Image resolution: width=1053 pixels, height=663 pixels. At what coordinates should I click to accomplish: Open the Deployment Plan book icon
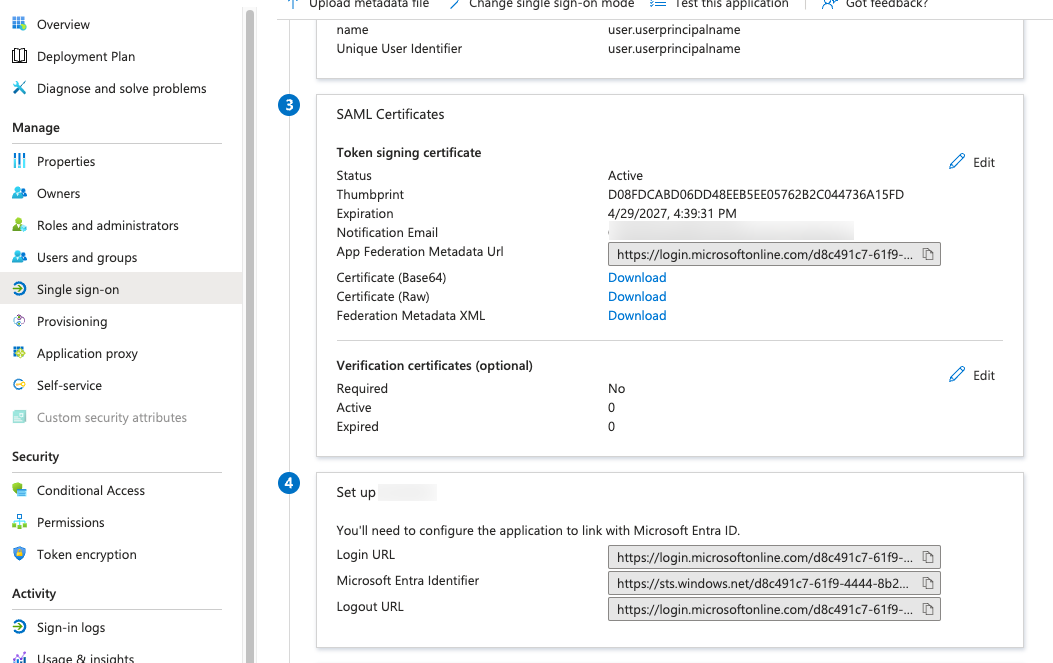click(x=19, y=56)
